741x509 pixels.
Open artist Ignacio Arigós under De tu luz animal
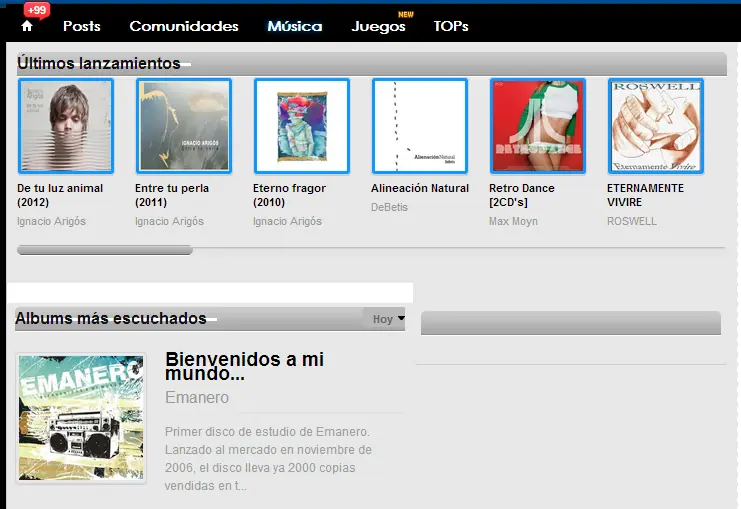[x=52, y=221]
